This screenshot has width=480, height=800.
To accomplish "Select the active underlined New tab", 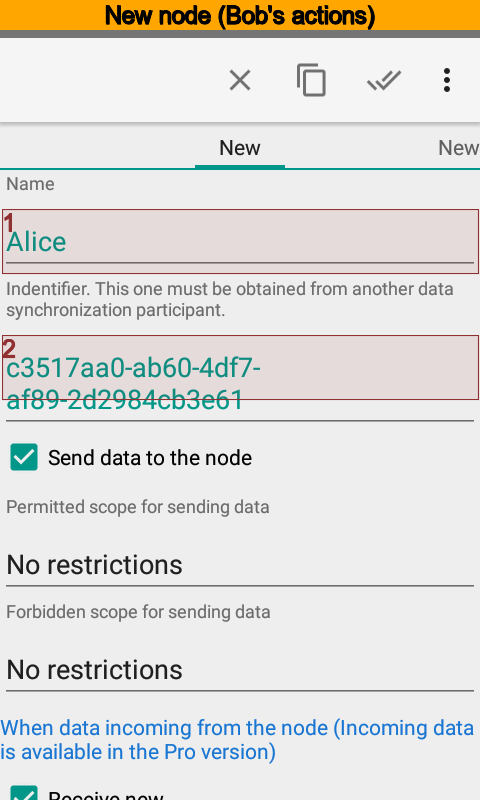I will 240,148.
